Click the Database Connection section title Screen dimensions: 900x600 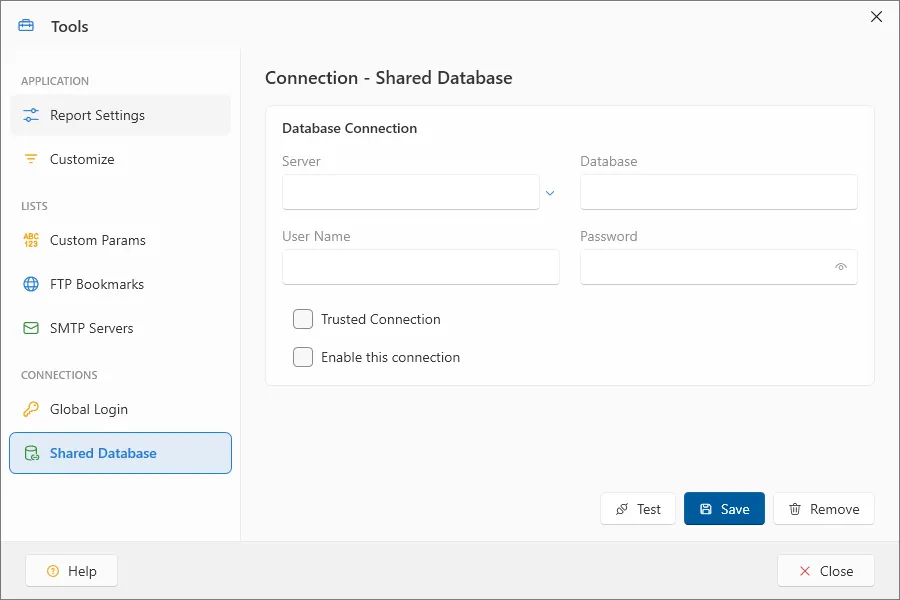click(350, 128)
